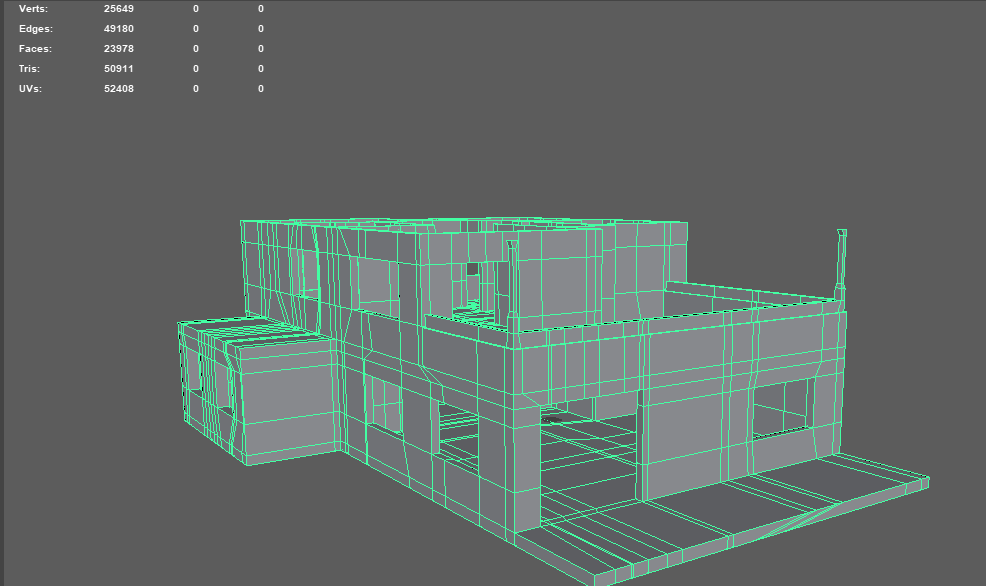The height and width of the screenshot is (586, 986).
Task: Click the edge count value 49180
Action: tap(120, 28)
